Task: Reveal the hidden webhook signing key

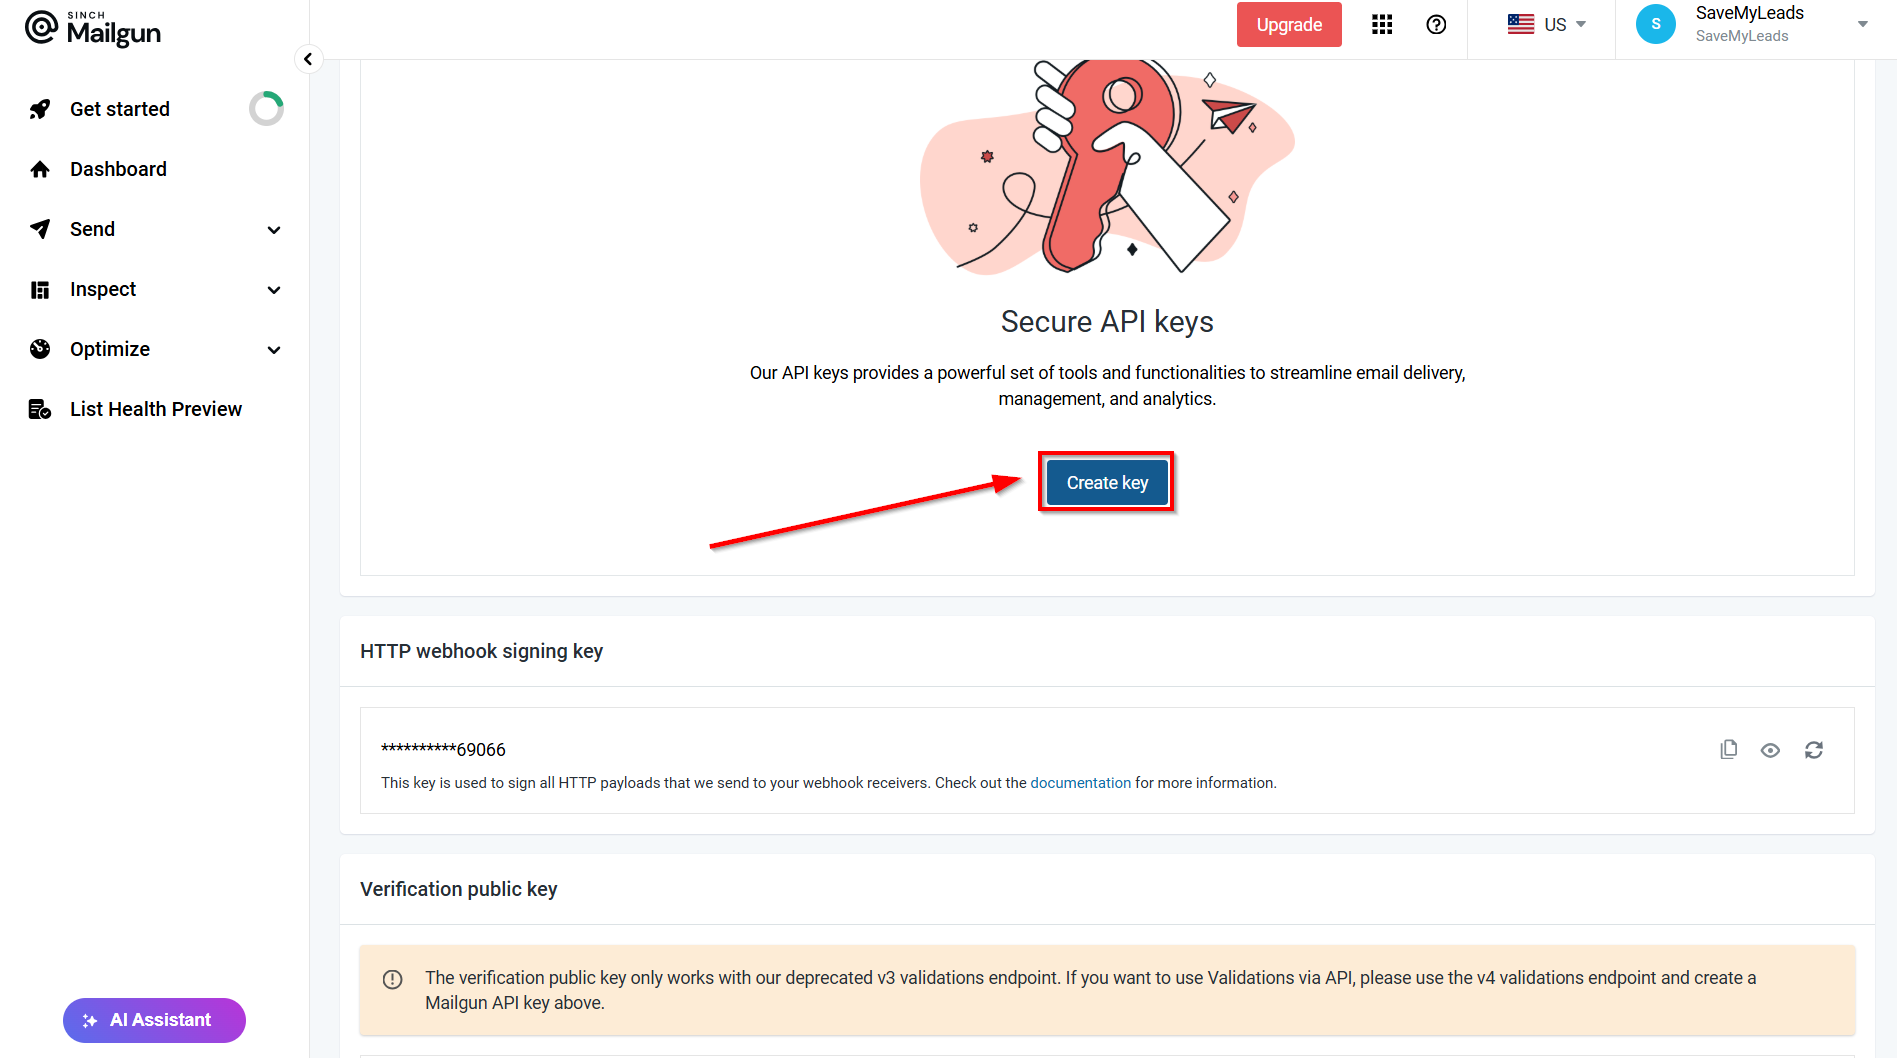Action: (1770, 750)
